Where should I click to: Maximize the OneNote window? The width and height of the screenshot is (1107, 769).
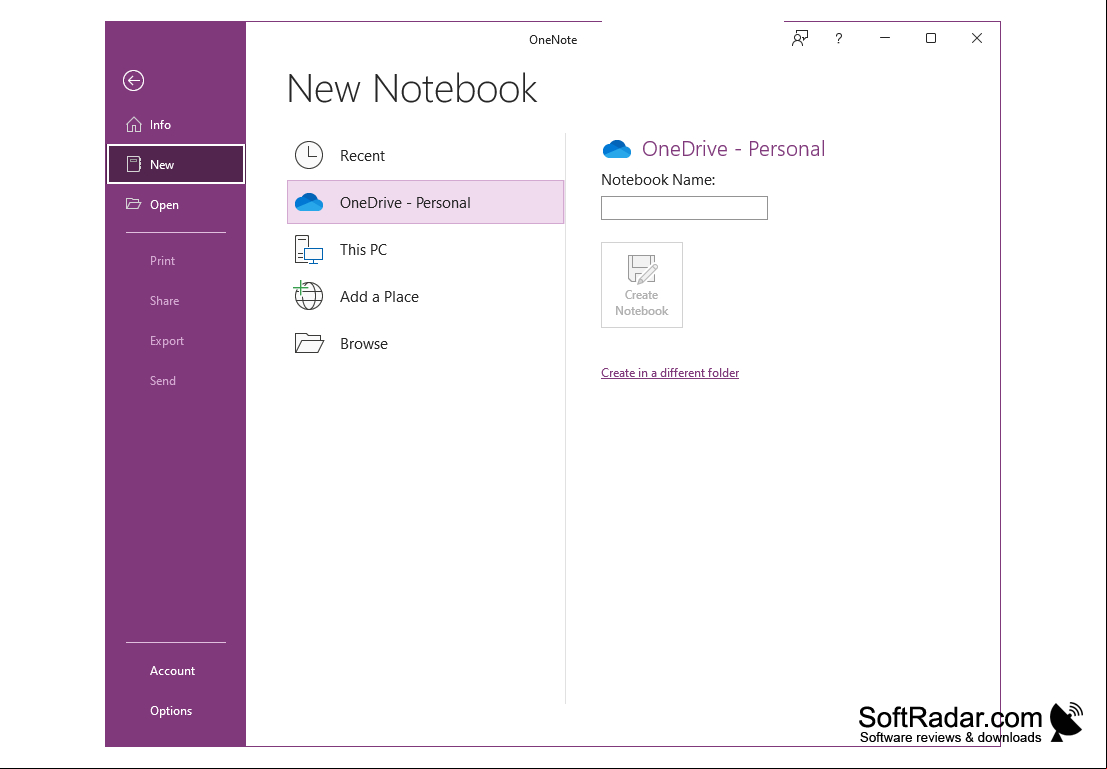tap(931, 38)
